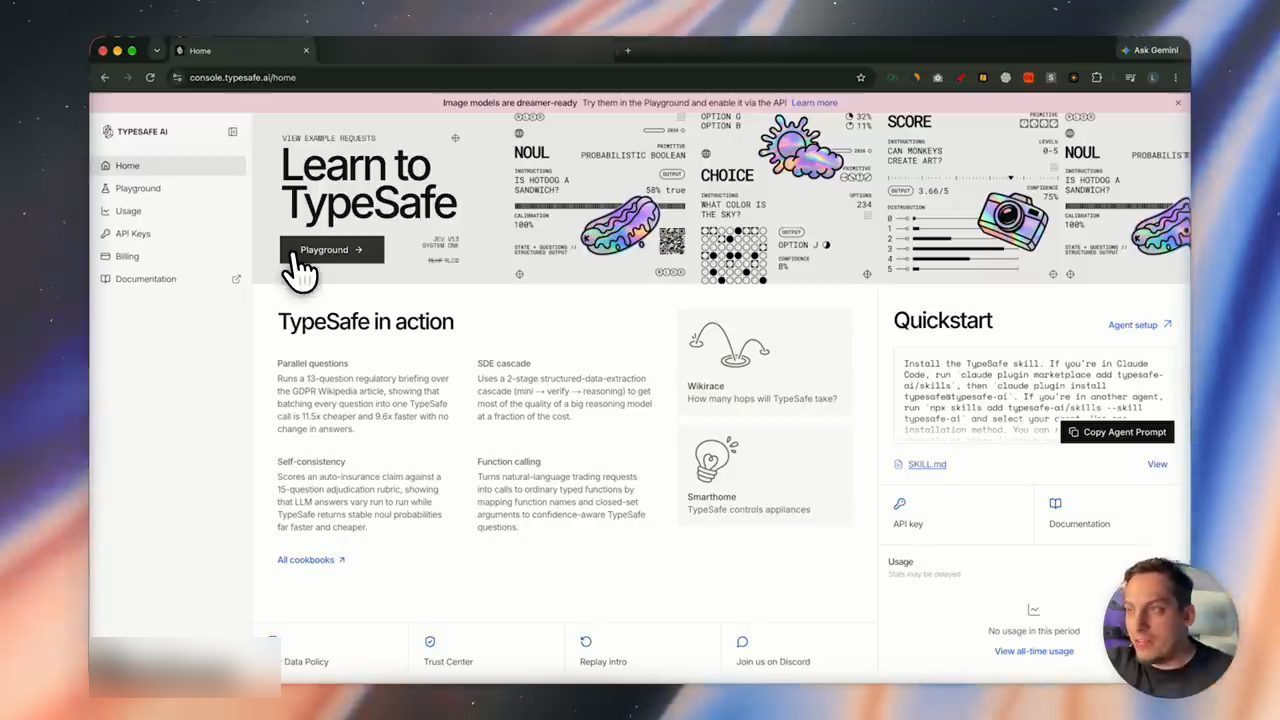Navigate to Billing in the sidebar
Image resolution: width=1280 pixels, height=720 pixels.
[172, 256]
